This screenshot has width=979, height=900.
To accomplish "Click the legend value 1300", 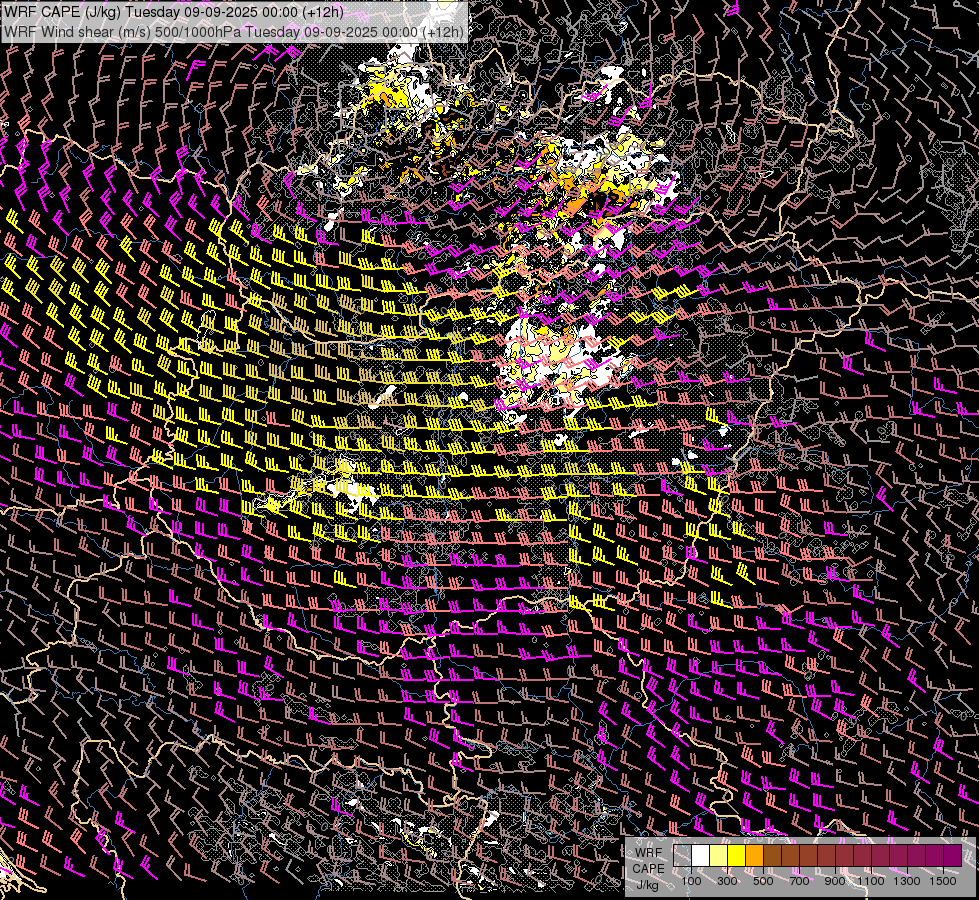I will pyautogui.click(x=907, y=881).
